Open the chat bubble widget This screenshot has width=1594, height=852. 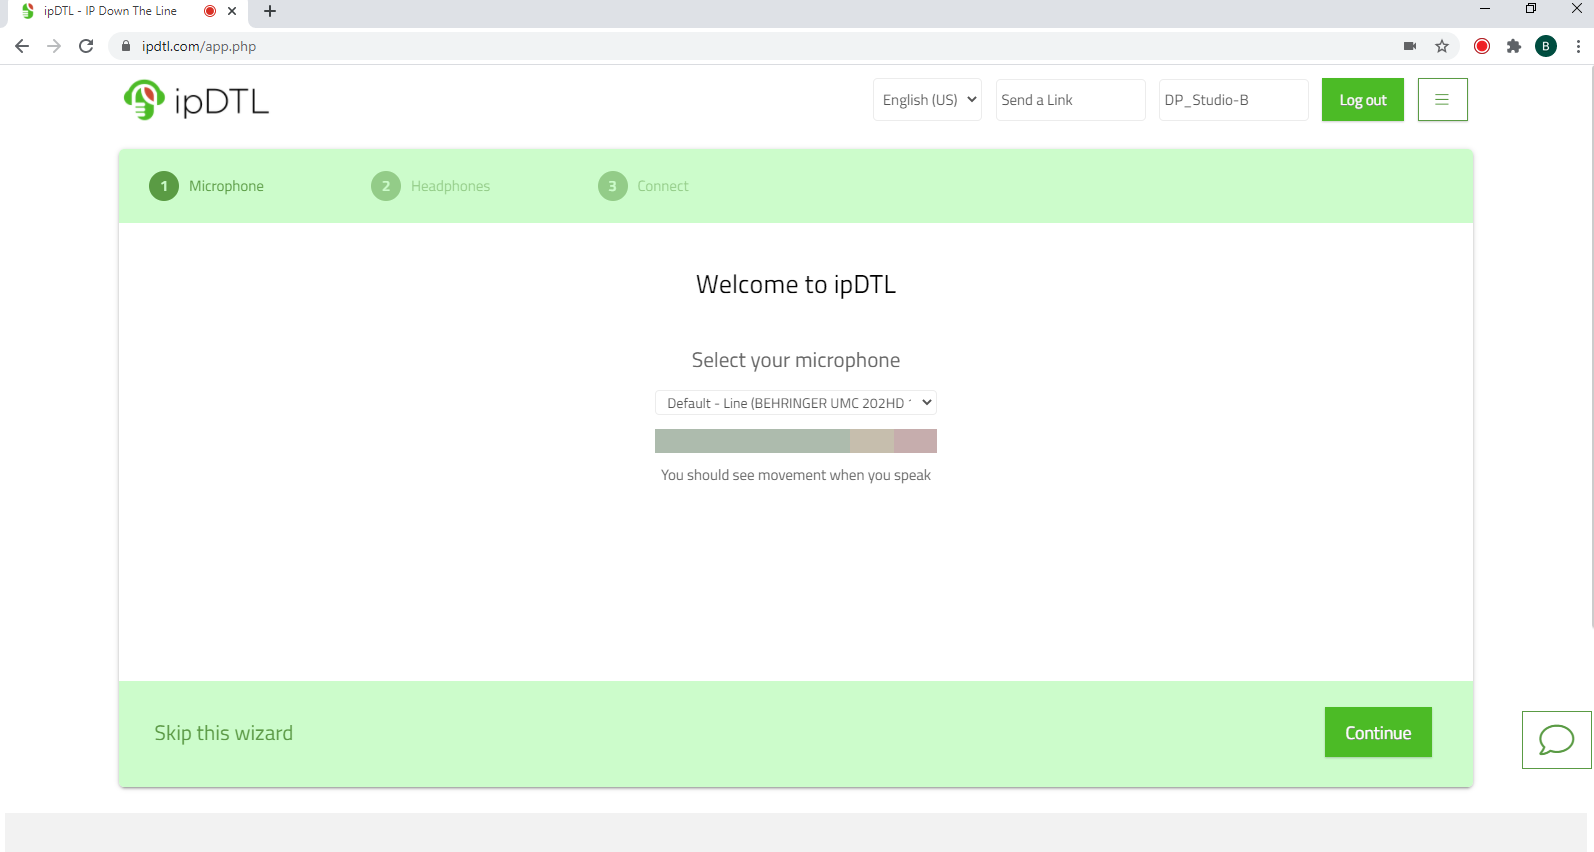click(1556, 740)
